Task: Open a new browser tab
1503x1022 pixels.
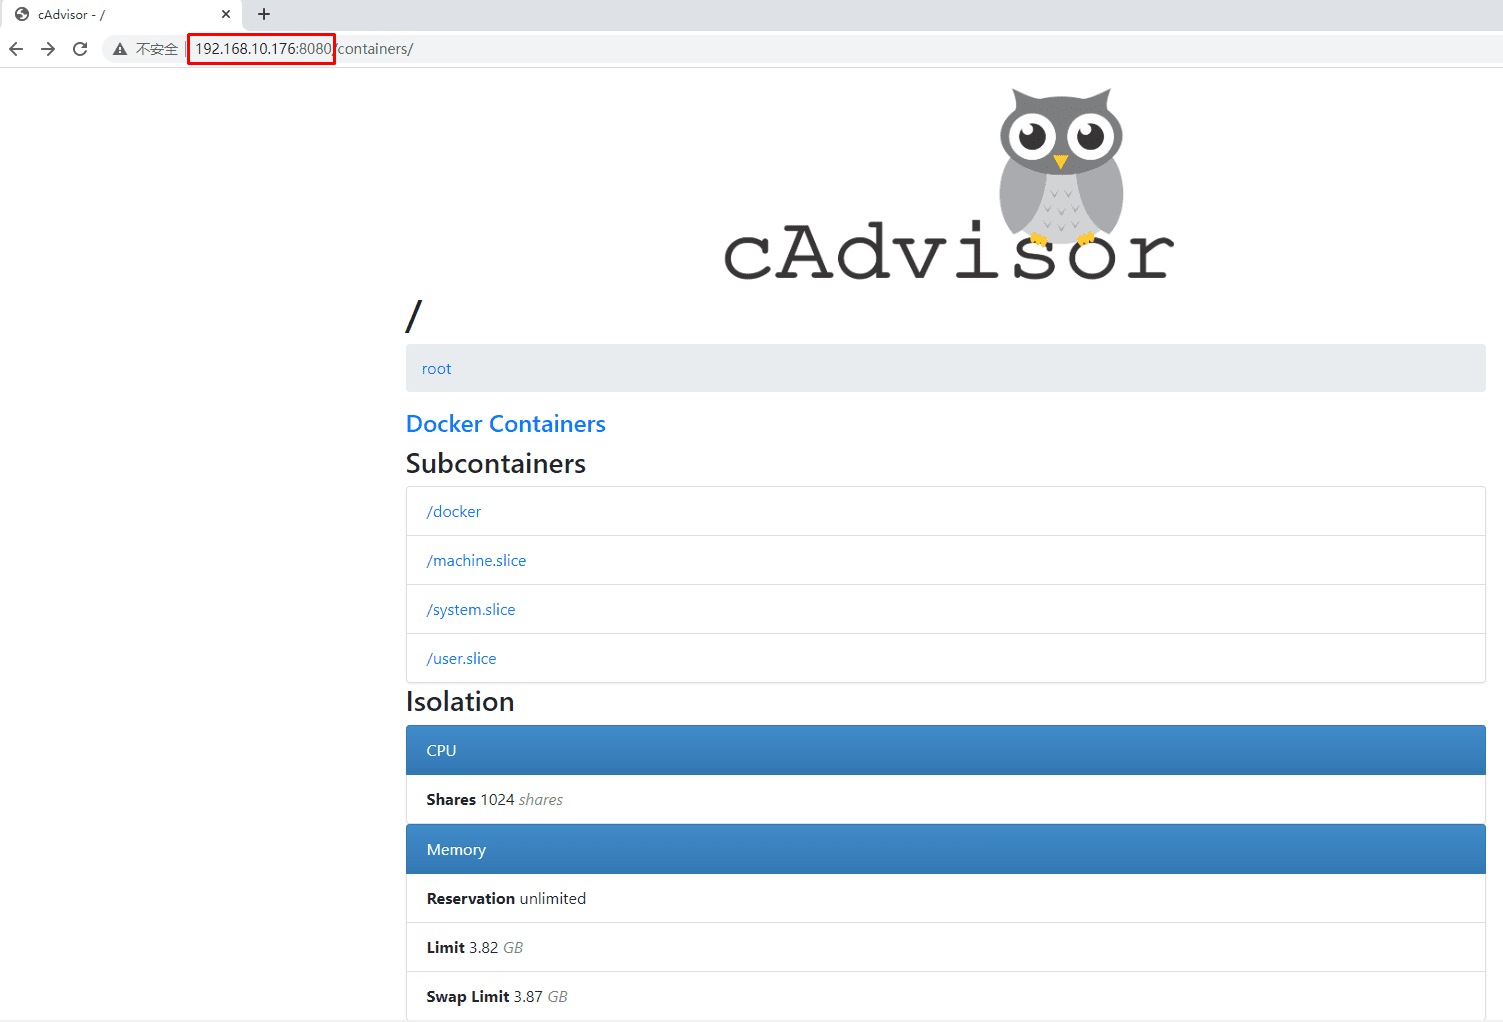Action: point(264,14)
